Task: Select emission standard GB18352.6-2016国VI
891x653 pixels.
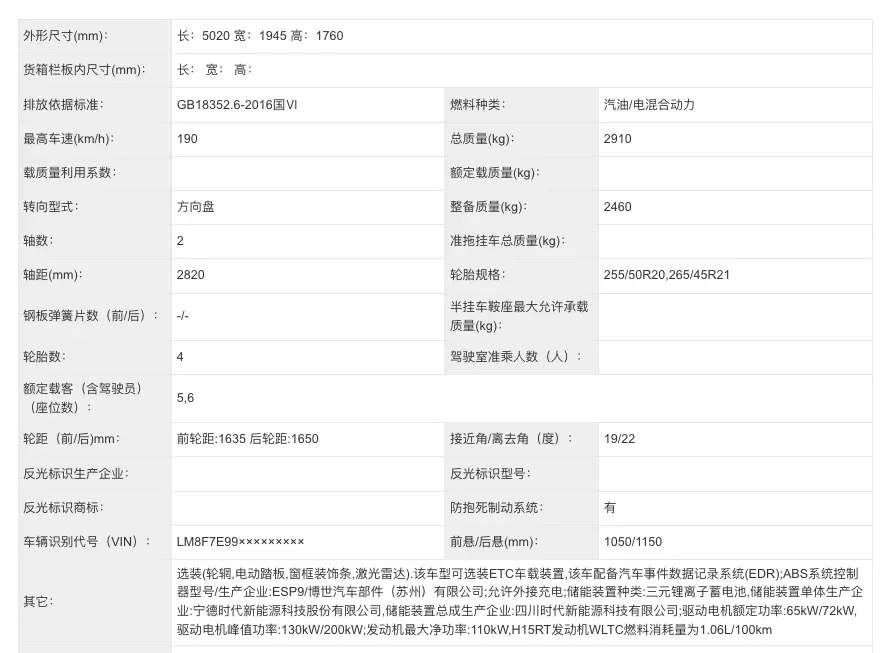Action: coord(237,105)
